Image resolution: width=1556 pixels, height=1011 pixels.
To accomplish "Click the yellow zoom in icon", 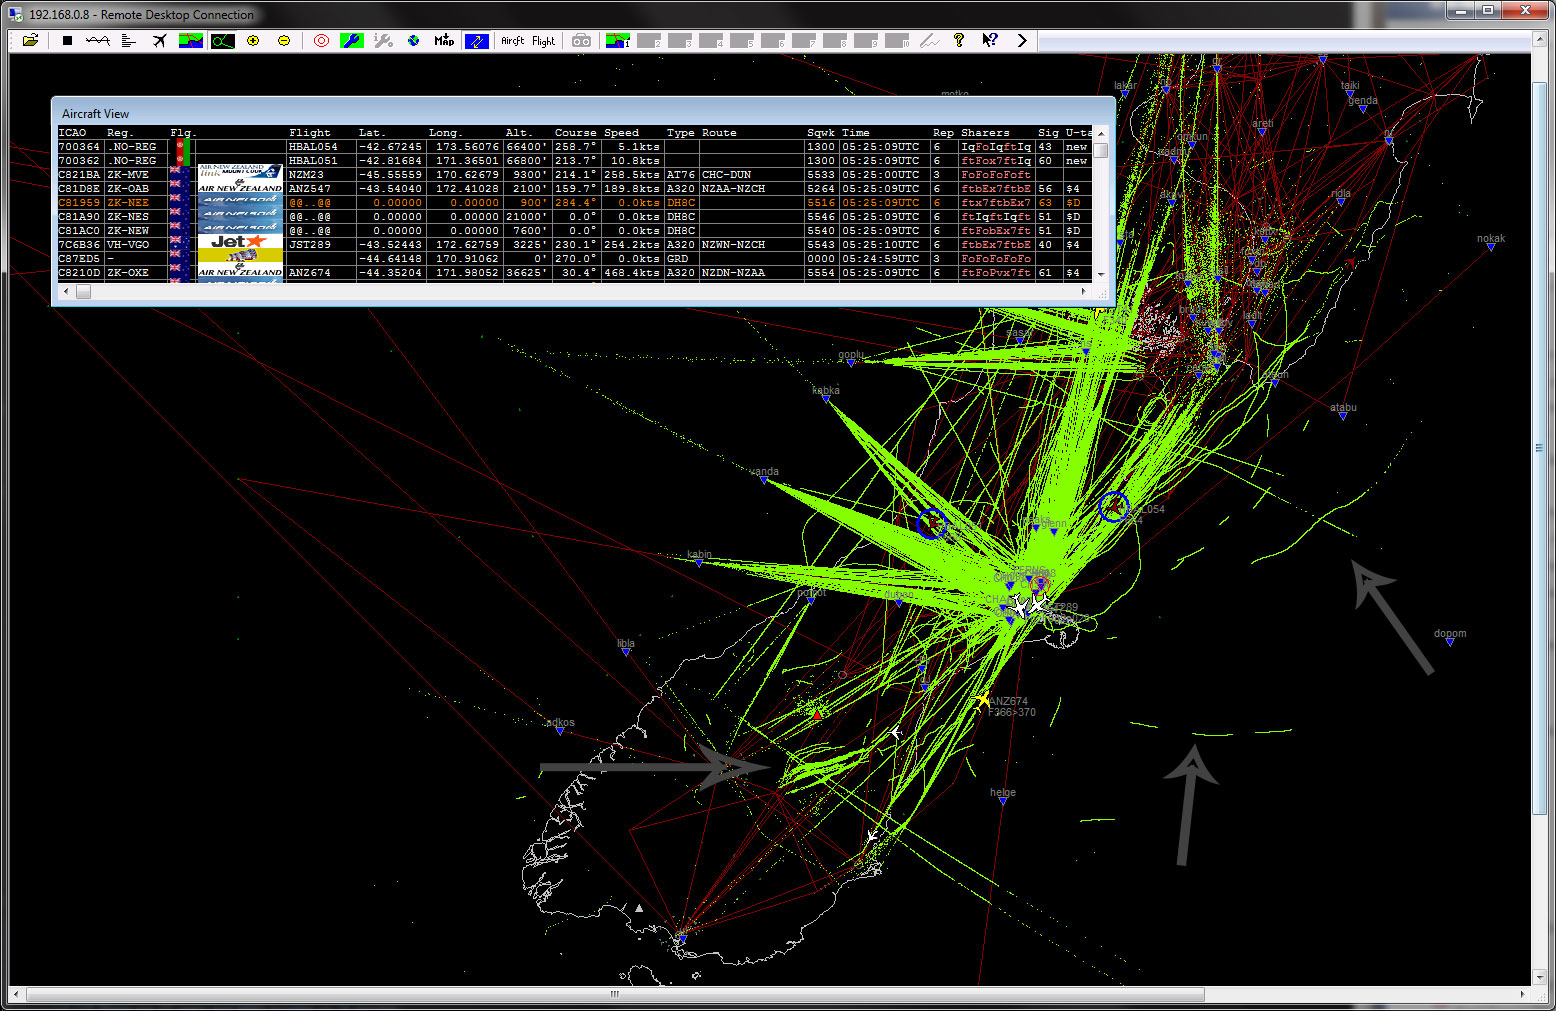I will click(x=253, y=40).
